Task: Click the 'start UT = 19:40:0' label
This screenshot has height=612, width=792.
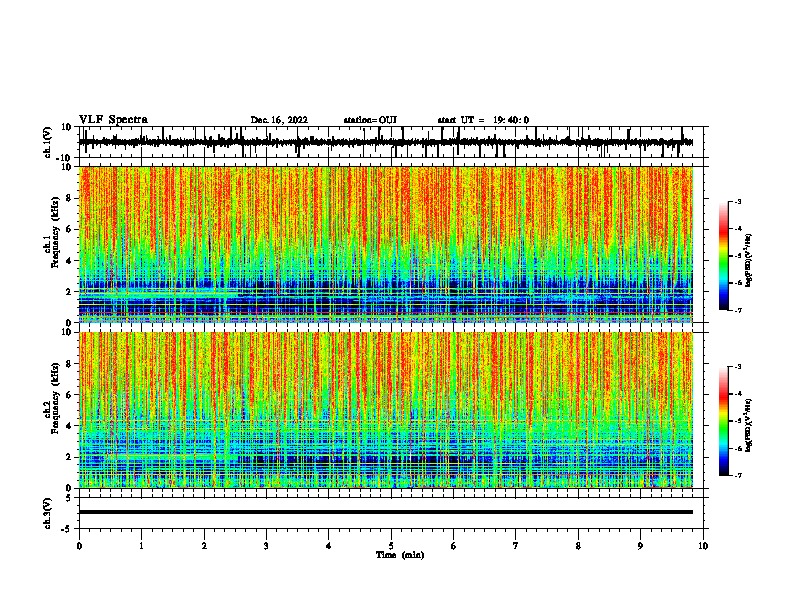Action: (483, 120)
